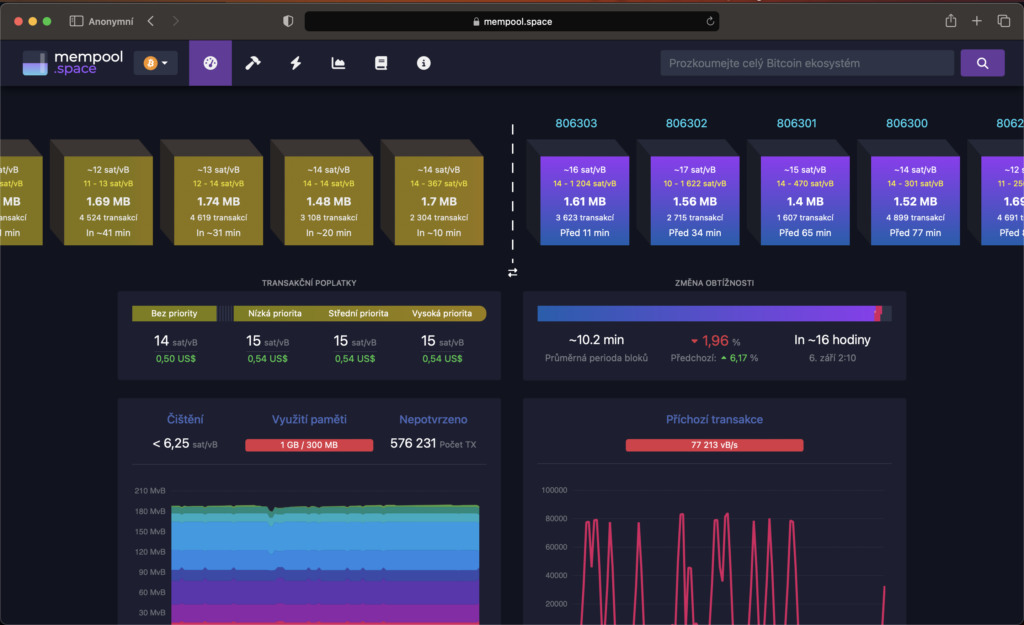Click the swap arrows under the dashed divider
This screenshot has width=1024, height=625.
pos(513,272)
